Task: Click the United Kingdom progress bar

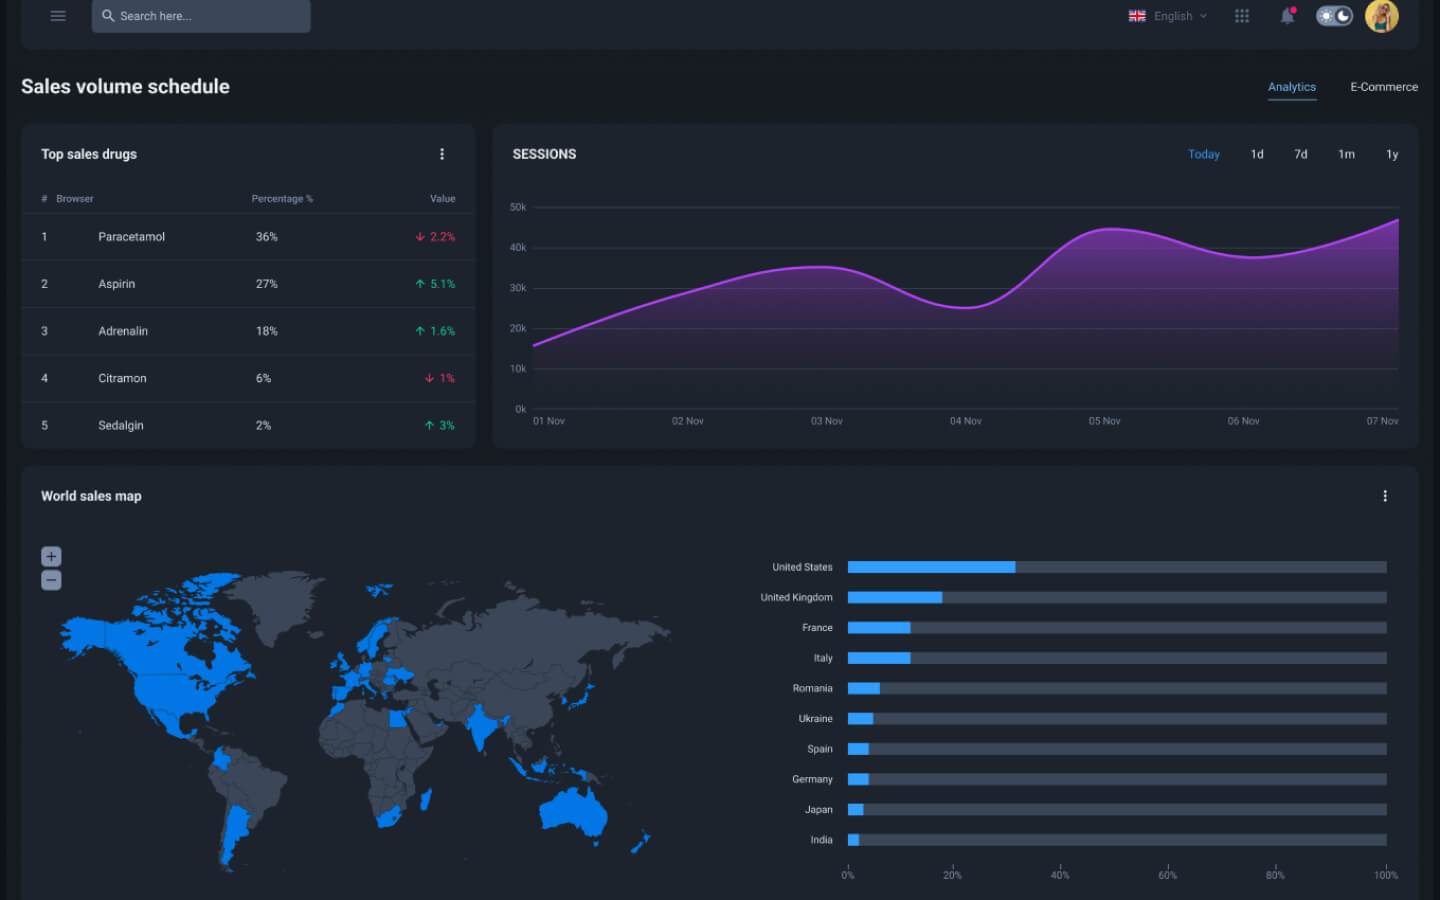Action: click(x=1117, y=597)
